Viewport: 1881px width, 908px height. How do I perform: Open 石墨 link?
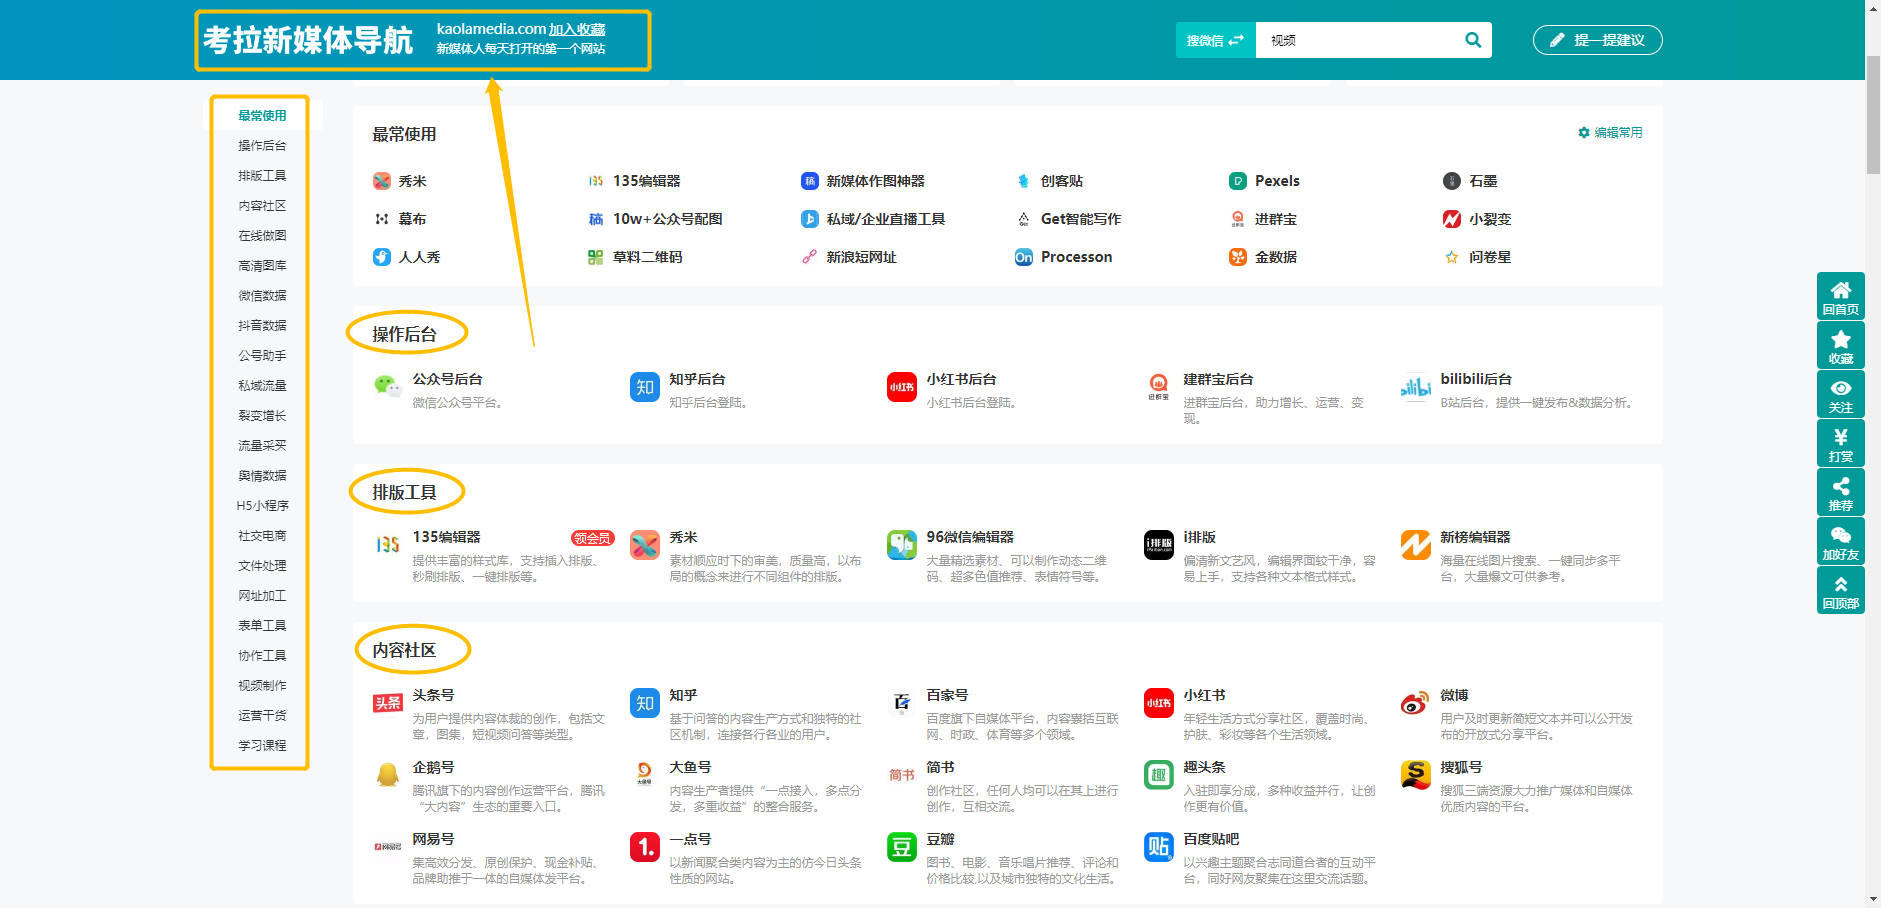click(x=1471, y=181)
